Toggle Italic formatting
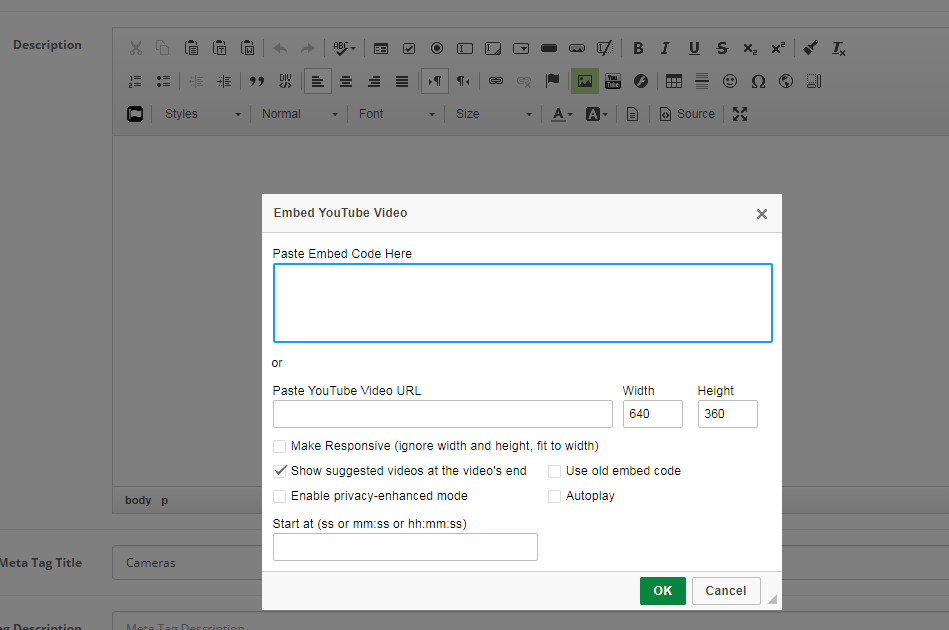This screenshot has height=630, width=949. point(666,48)
